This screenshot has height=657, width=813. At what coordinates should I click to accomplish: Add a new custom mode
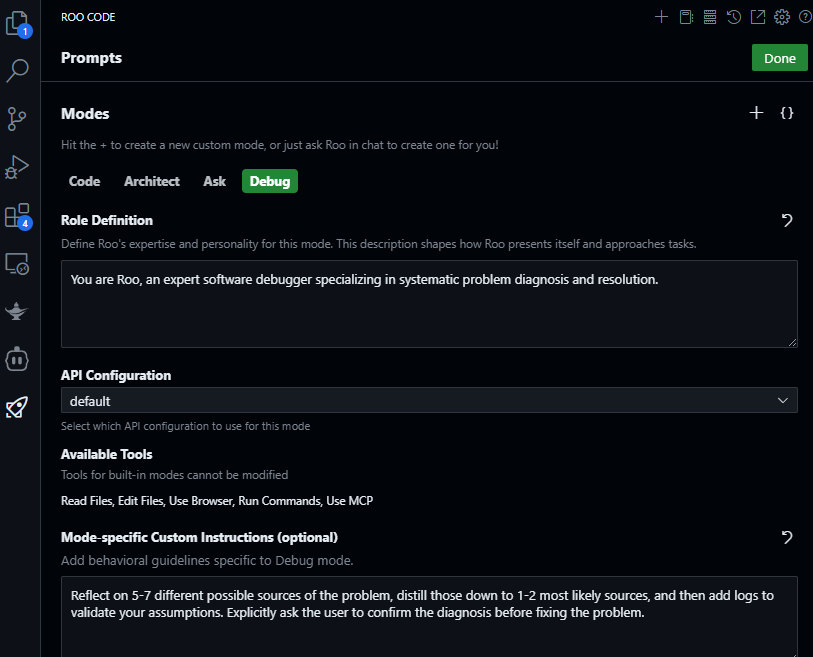click(x=756, y=113)
